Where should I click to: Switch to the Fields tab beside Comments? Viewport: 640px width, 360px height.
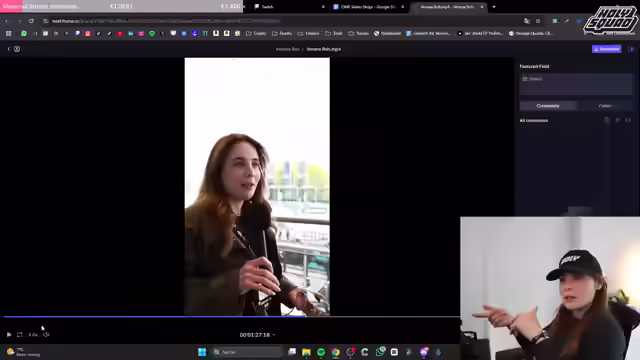(605, 106)
